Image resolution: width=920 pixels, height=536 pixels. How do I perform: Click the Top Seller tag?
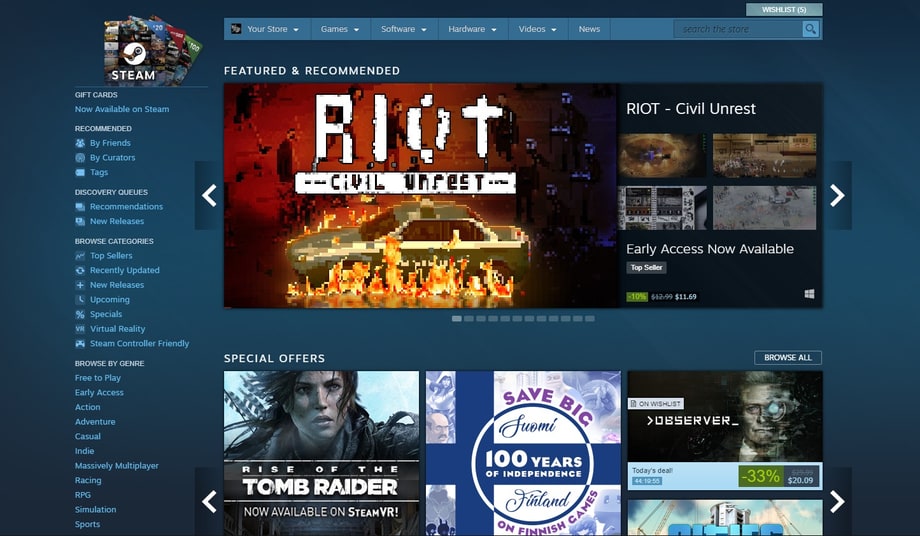[646, 267]
